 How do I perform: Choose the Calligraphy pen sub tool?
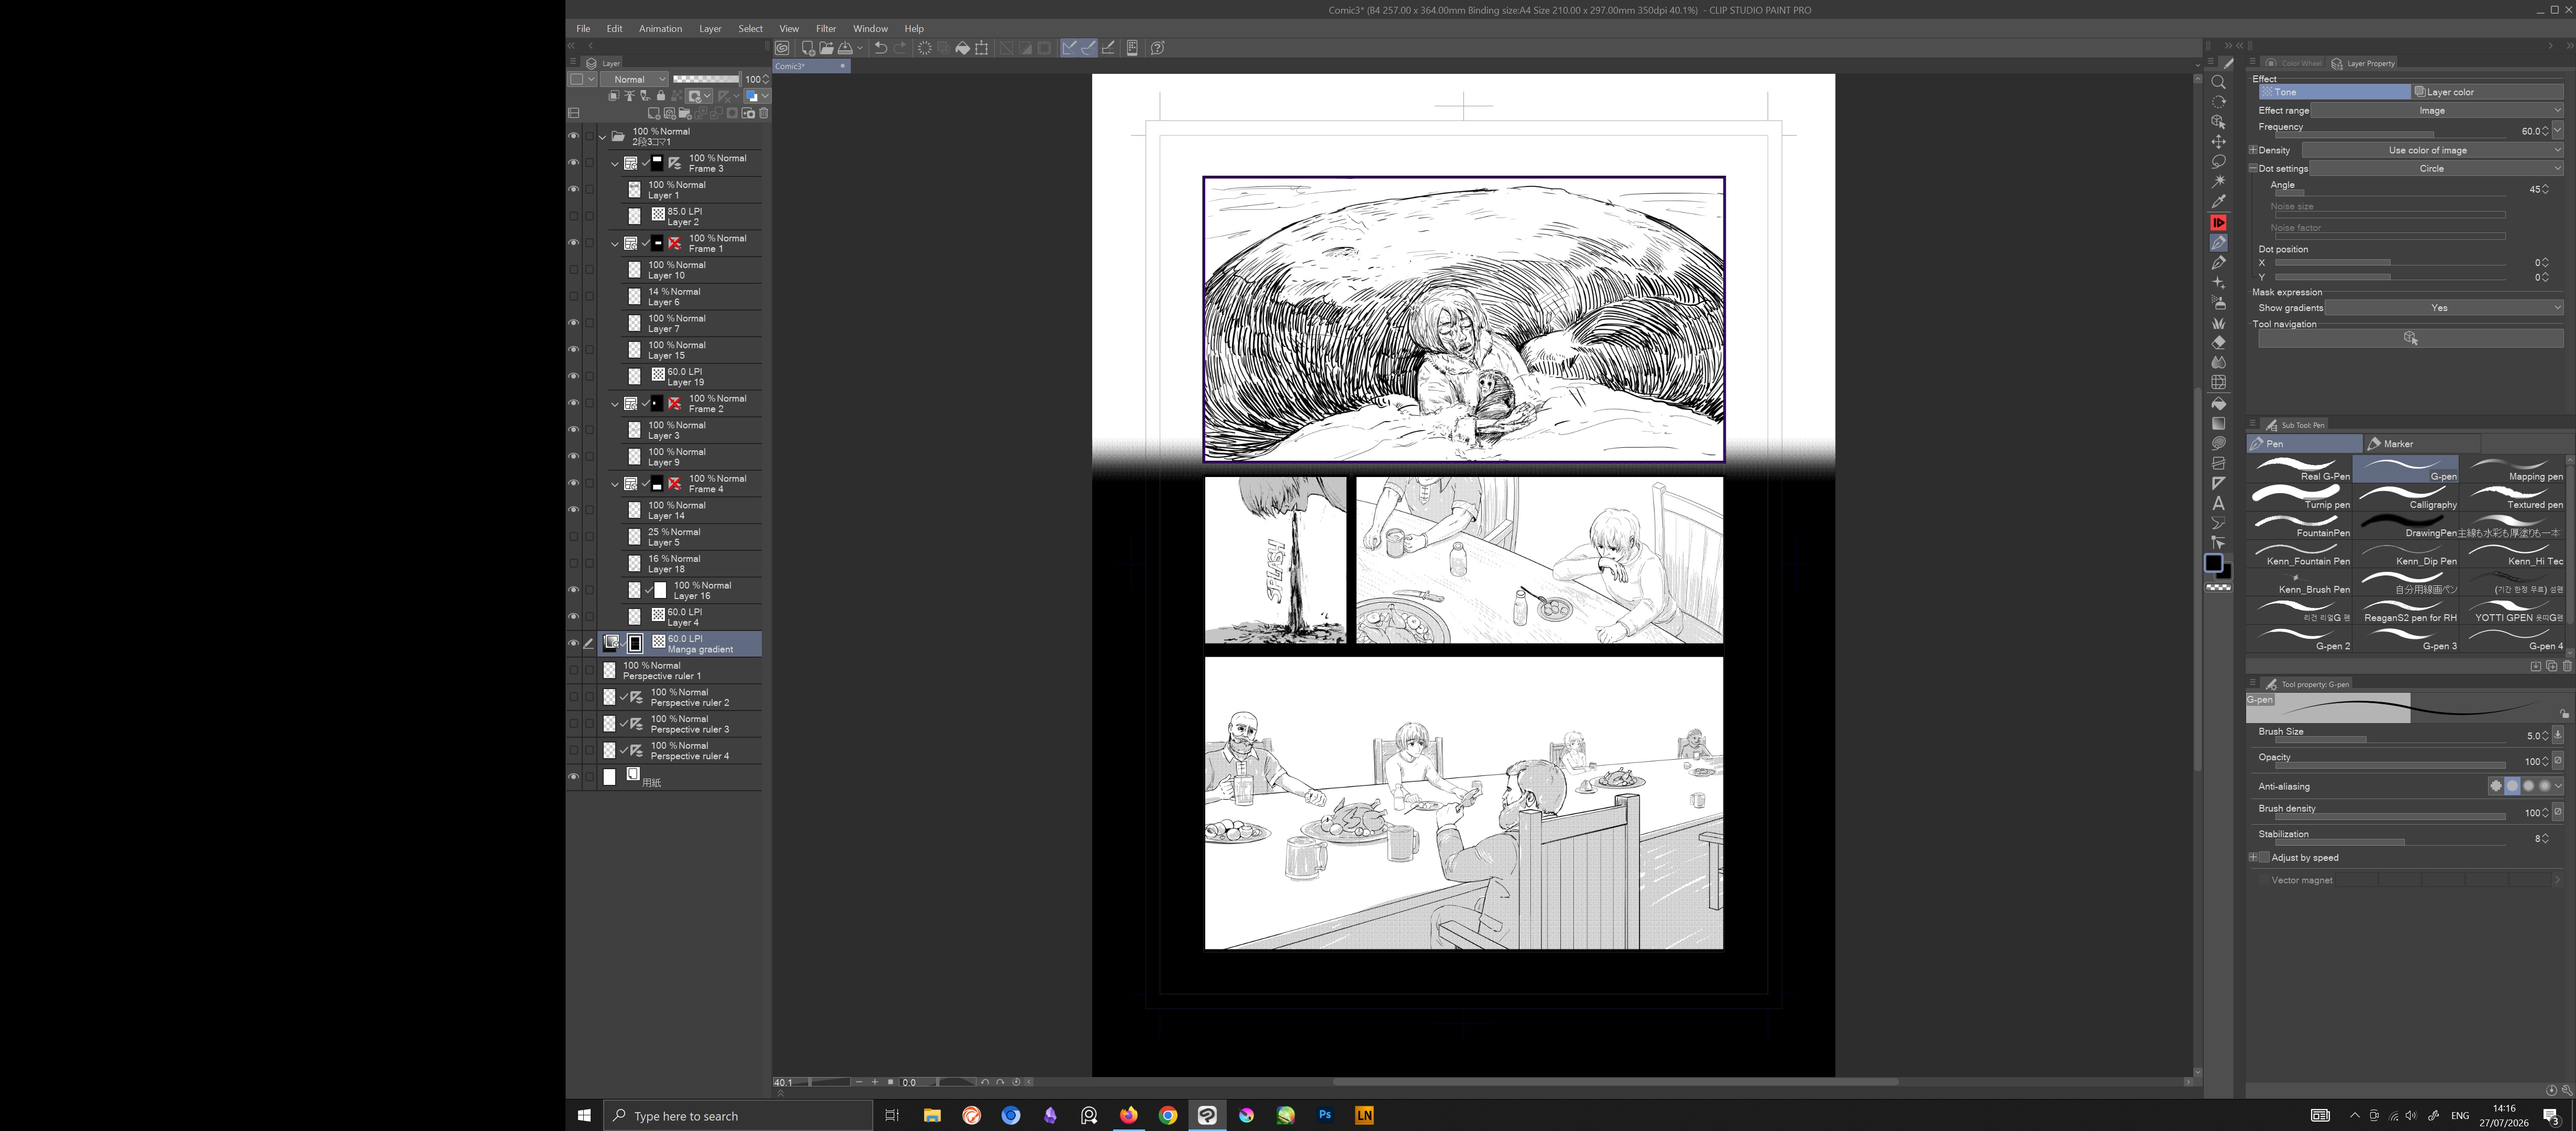(2405, 497)
